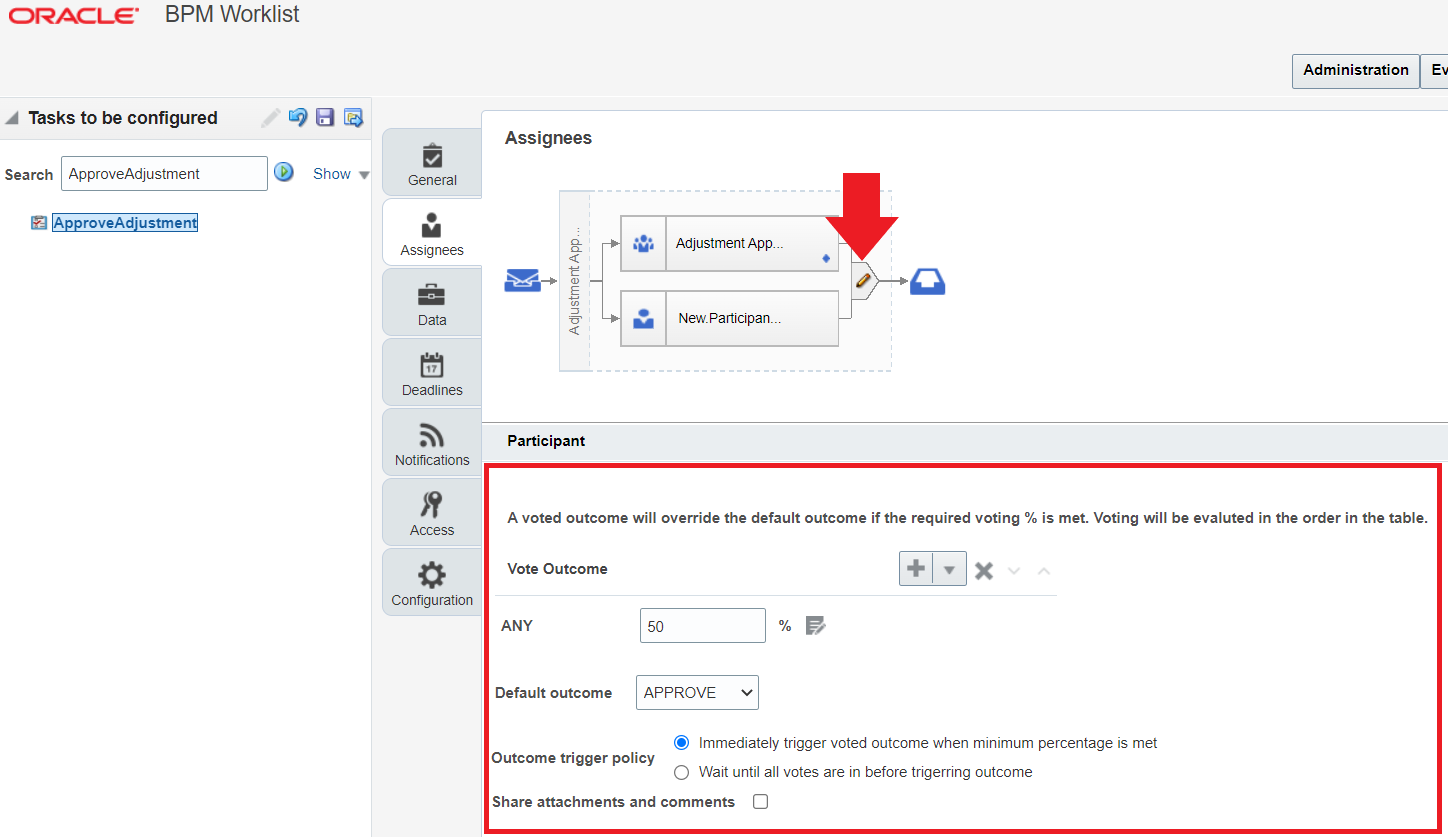Screen dimensions: 1448x837
Task: Click the Oracle logo
Action: [74, 16]
